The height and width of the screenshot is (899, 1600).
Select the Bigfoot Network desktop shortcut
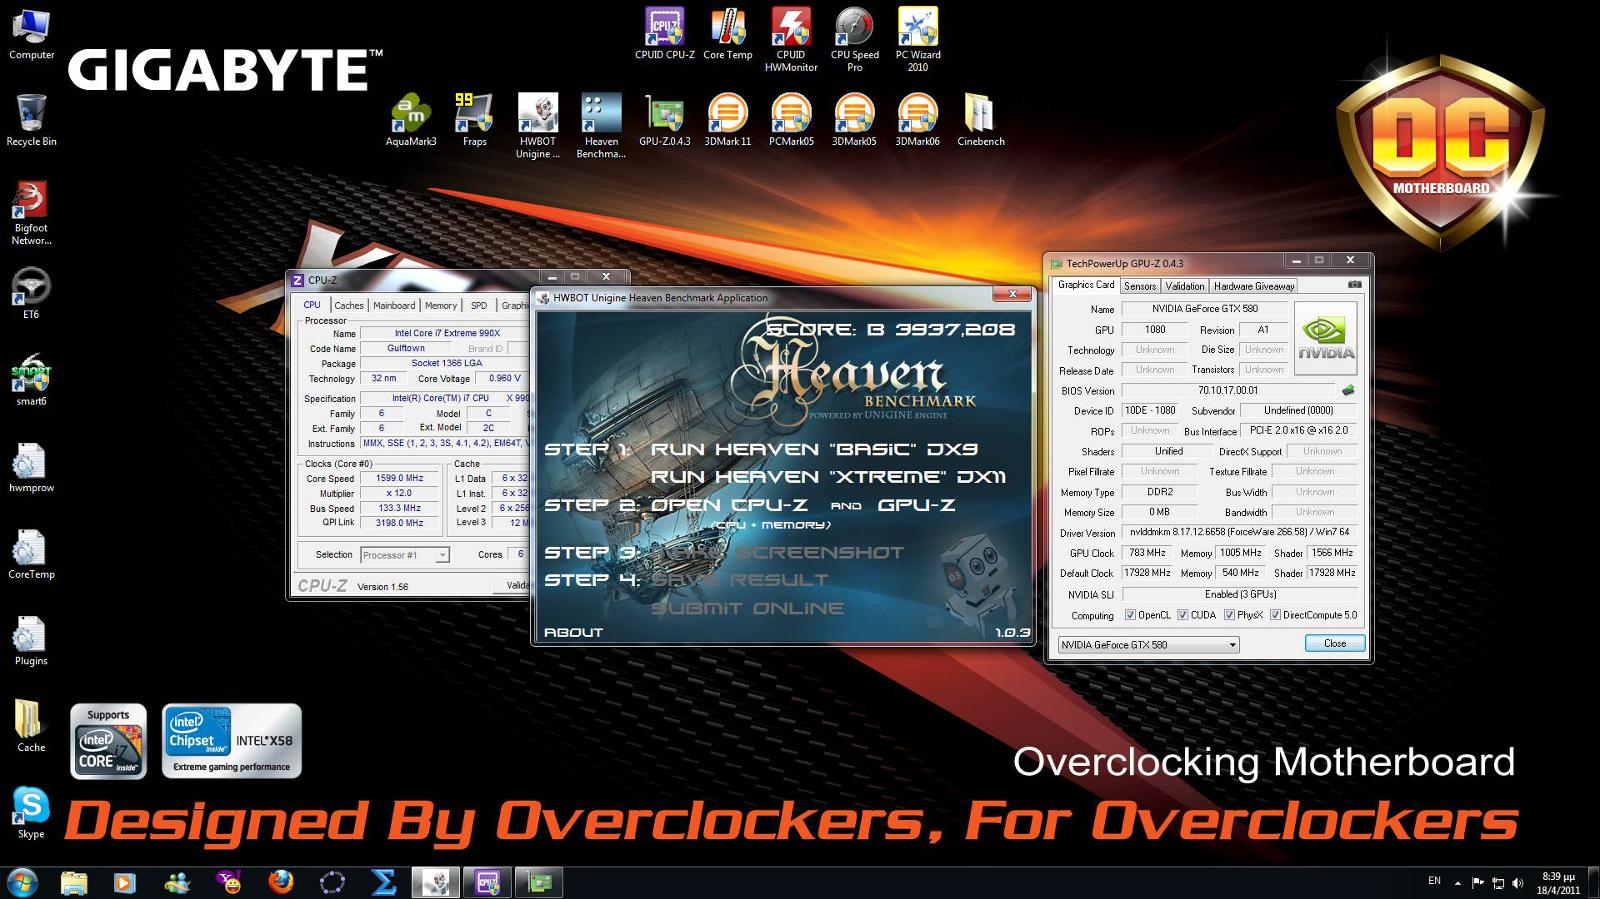point(31,213)
